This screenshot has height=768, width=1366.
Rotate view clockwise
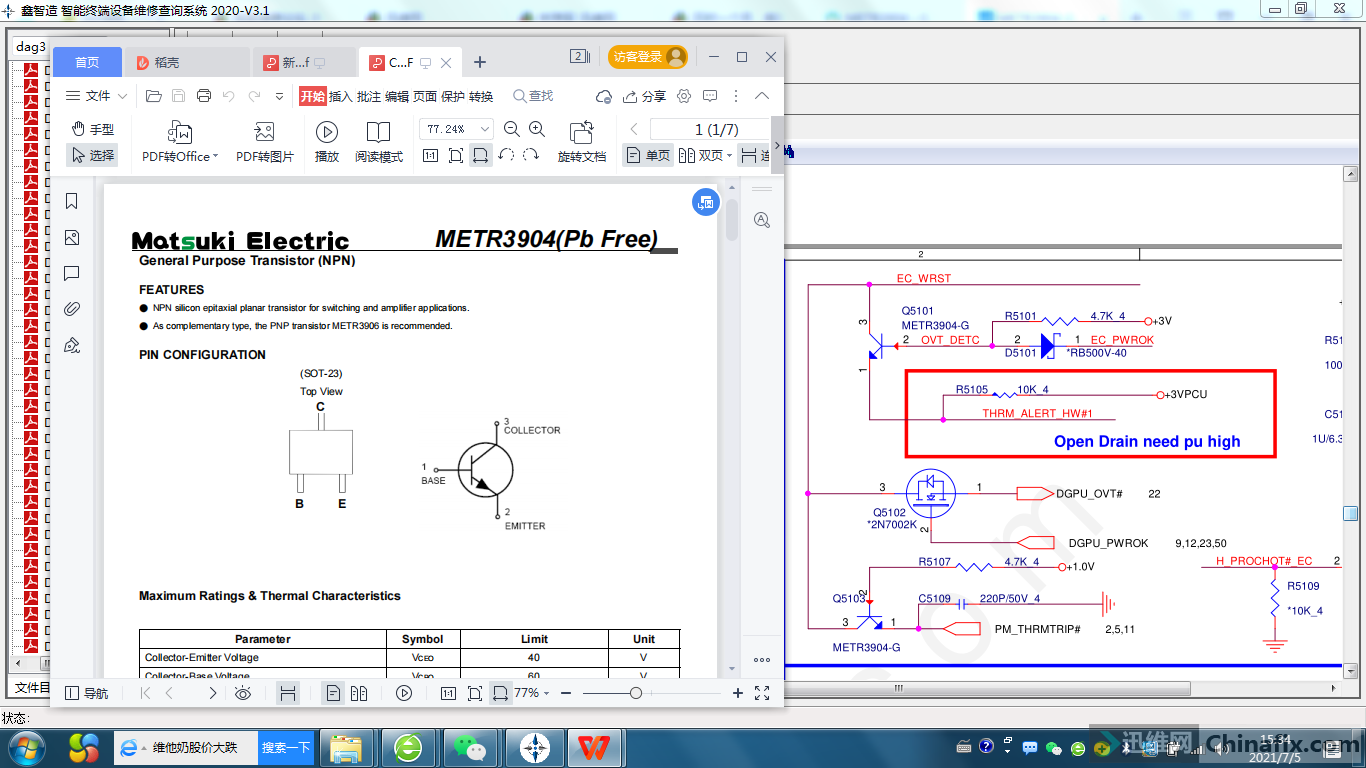coord(531,155)
